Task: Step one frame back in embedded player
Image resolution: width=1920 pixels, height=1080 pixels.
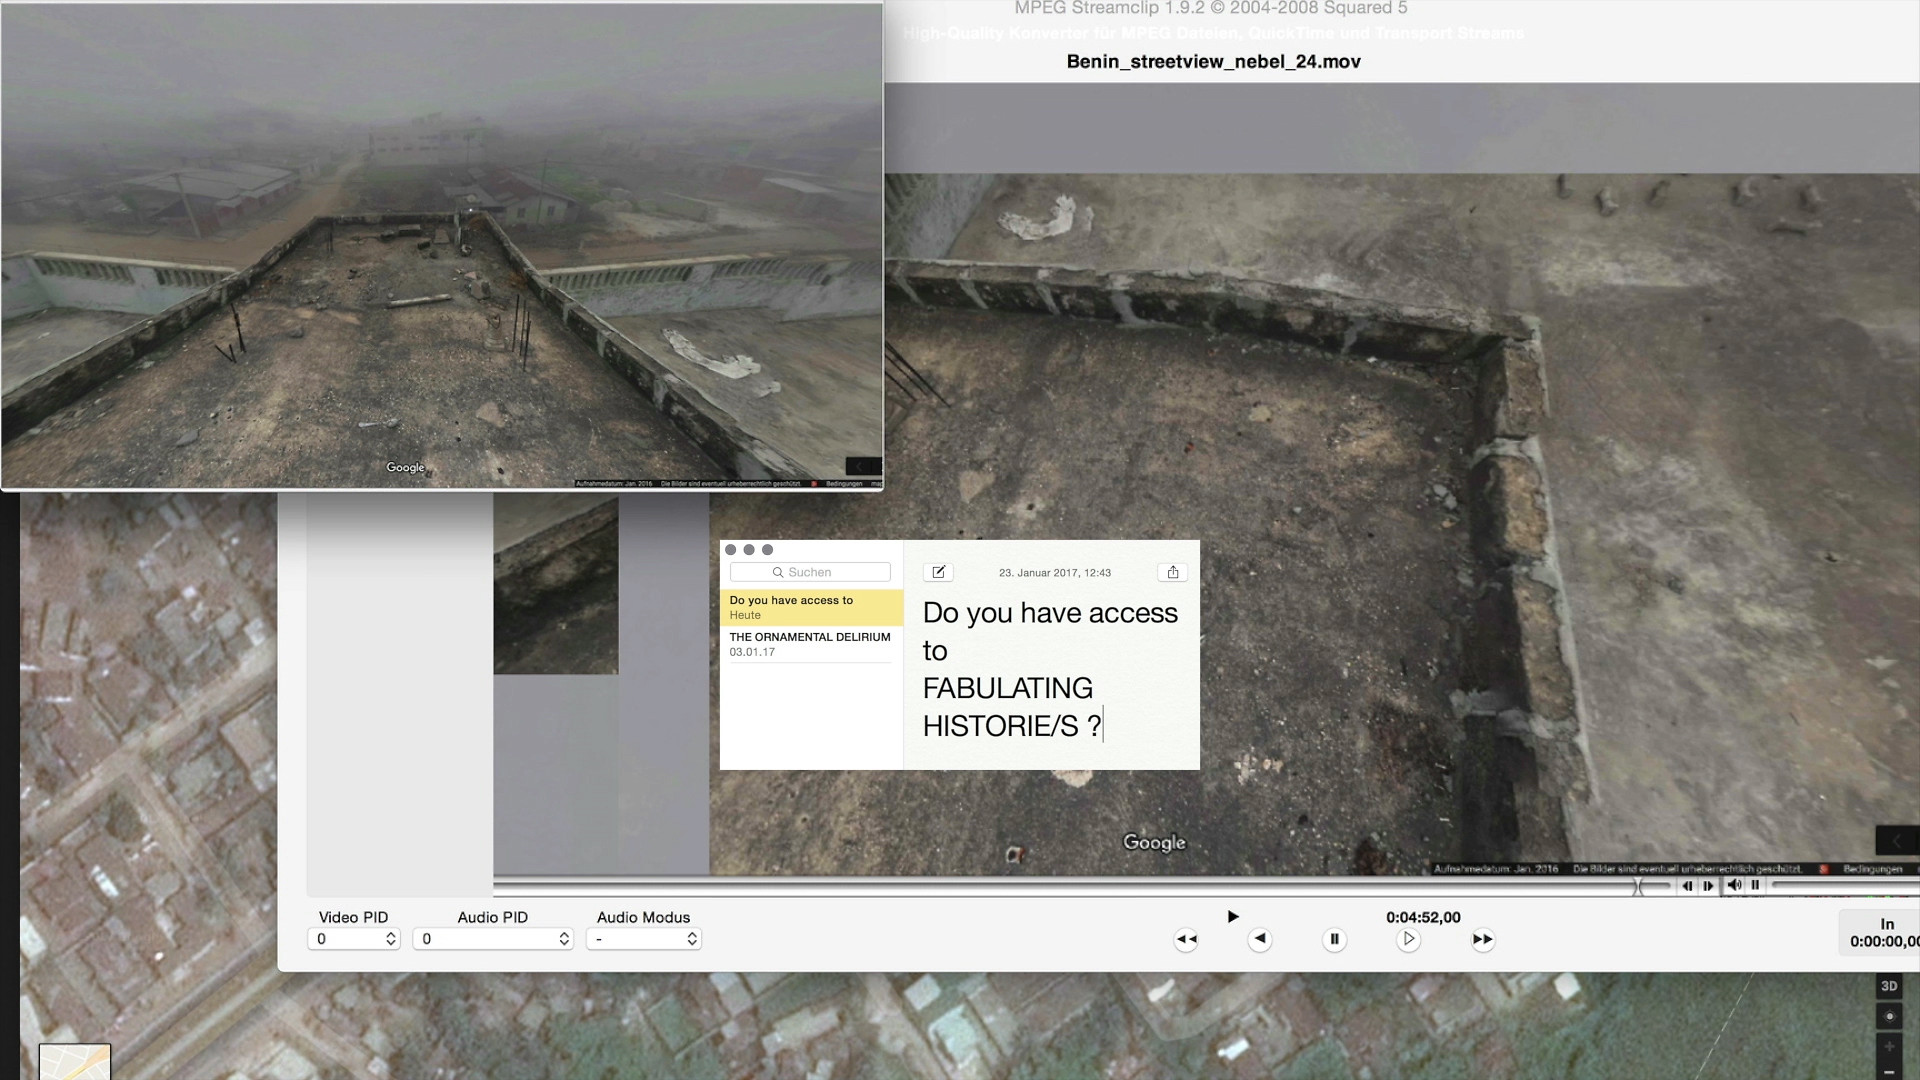Action: click(1687, 885)
